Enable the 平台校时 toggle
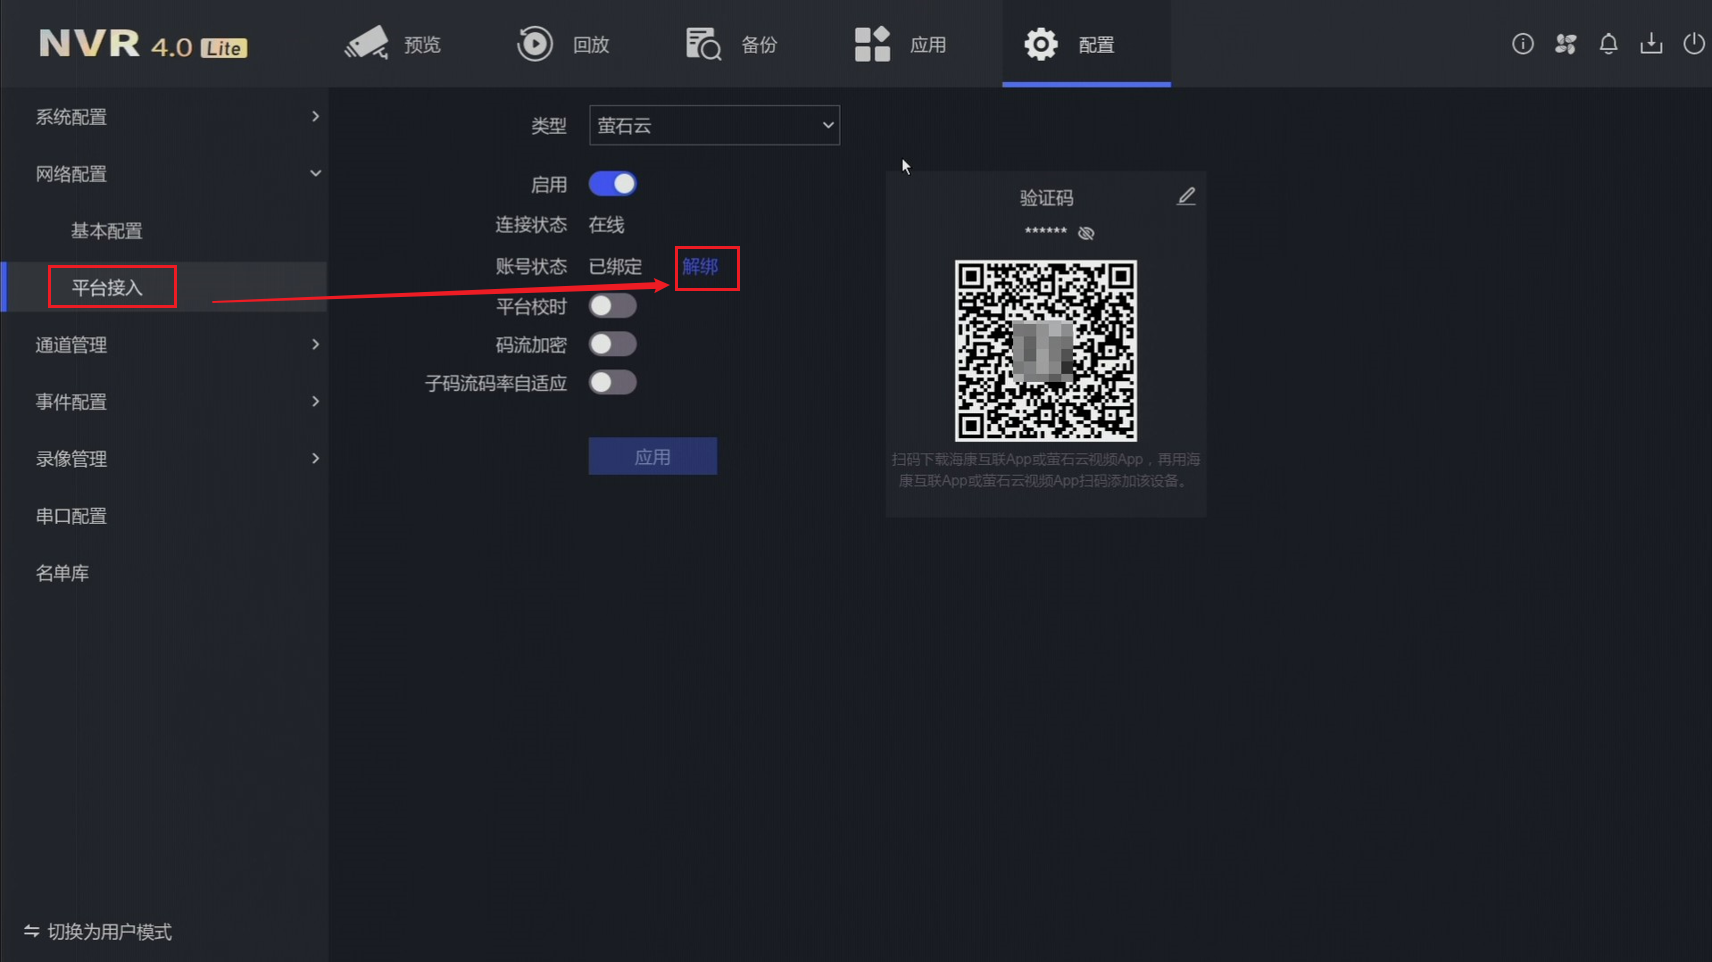1712x962 pixels. tap(612, 306)
